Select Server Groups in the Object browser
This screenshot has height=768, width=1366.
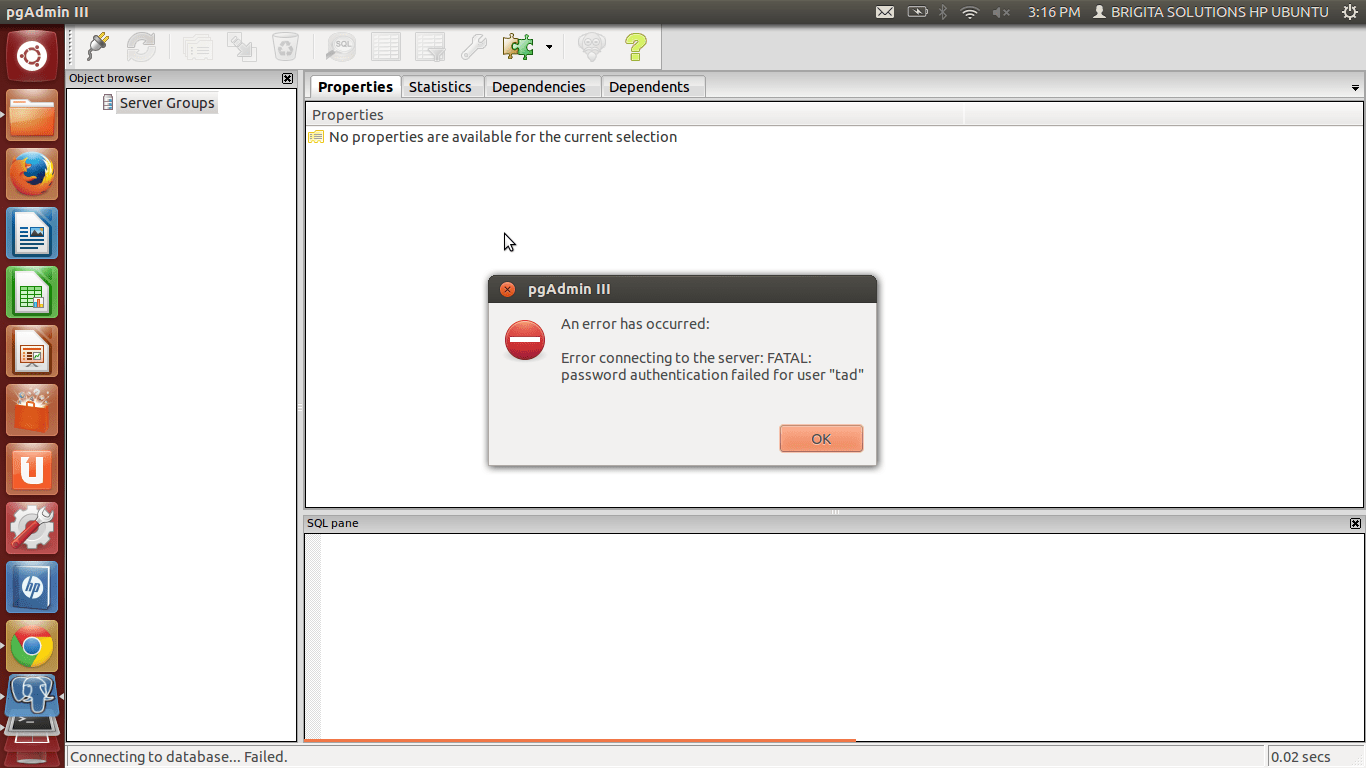pyautogui.click(x=166, y=102)
